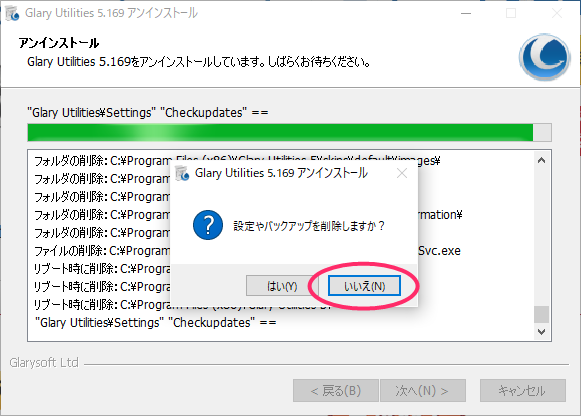Click the Glary Utilities icon in dialog title

point(182,173)
